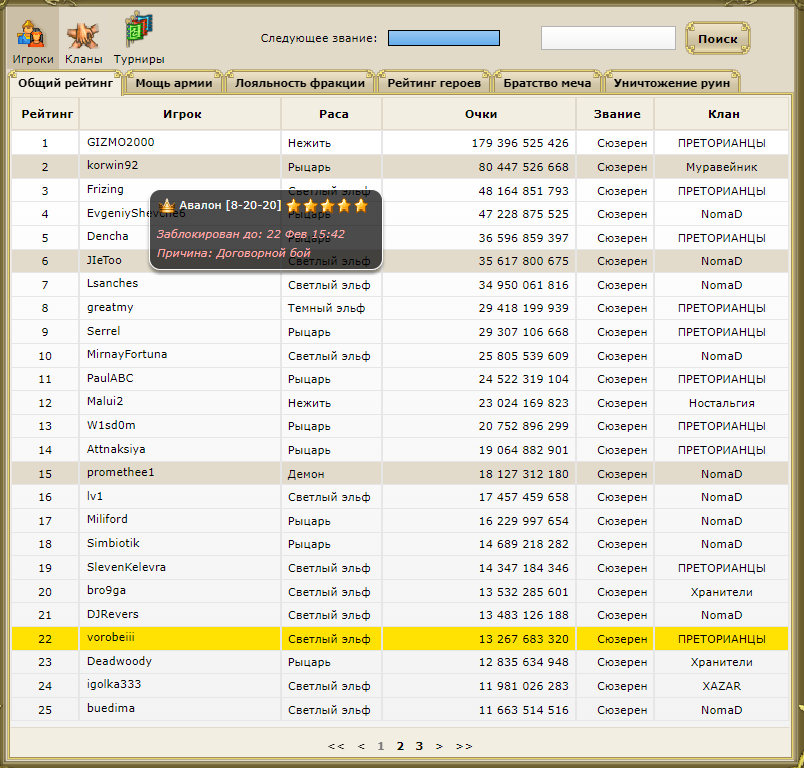Select the Уничтожение руин tab
804x768 pixels.
coord(672,83)
